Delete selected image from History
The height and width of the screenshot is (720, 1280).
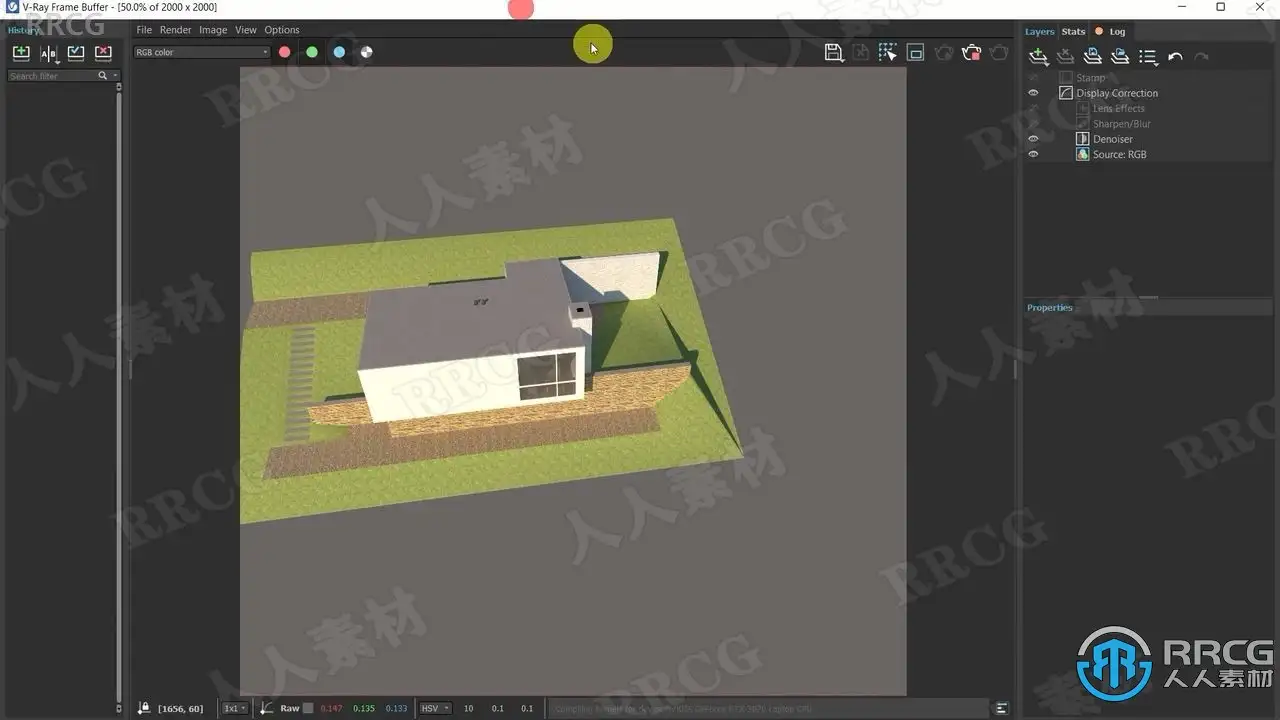point(103,53)
